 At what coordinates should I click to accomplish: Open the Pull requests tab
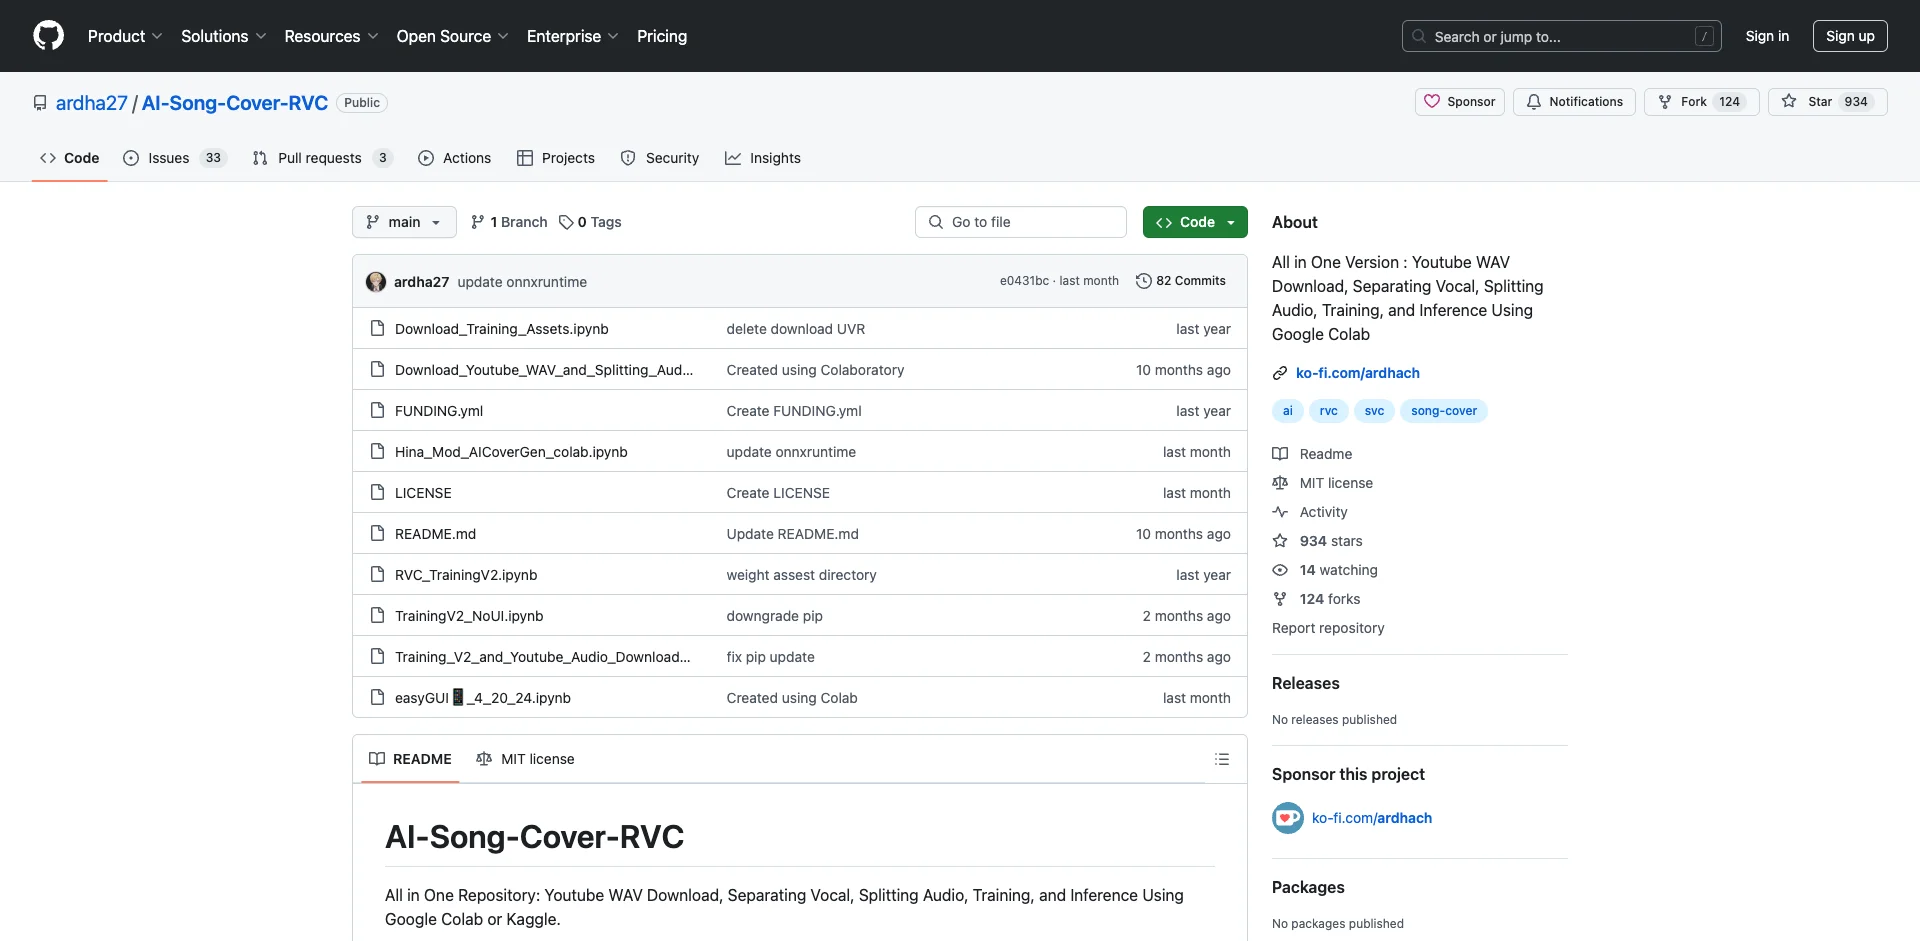[322, 158]
